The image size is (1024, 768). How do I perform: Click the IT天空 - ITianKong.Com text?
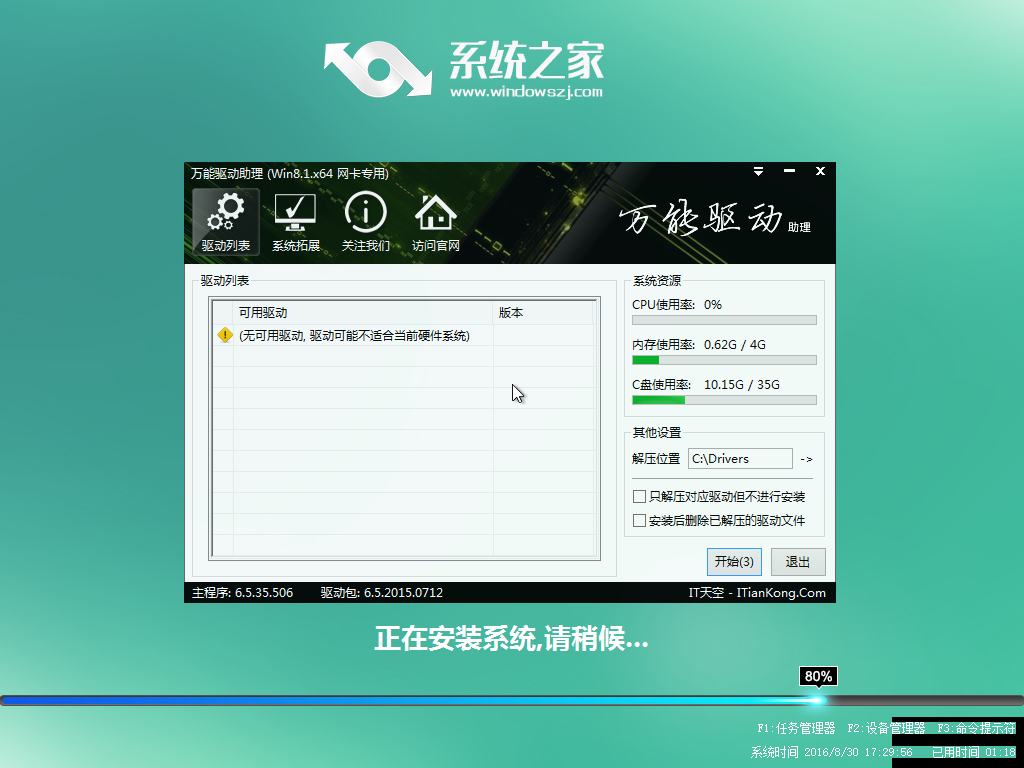pos(757,593)
